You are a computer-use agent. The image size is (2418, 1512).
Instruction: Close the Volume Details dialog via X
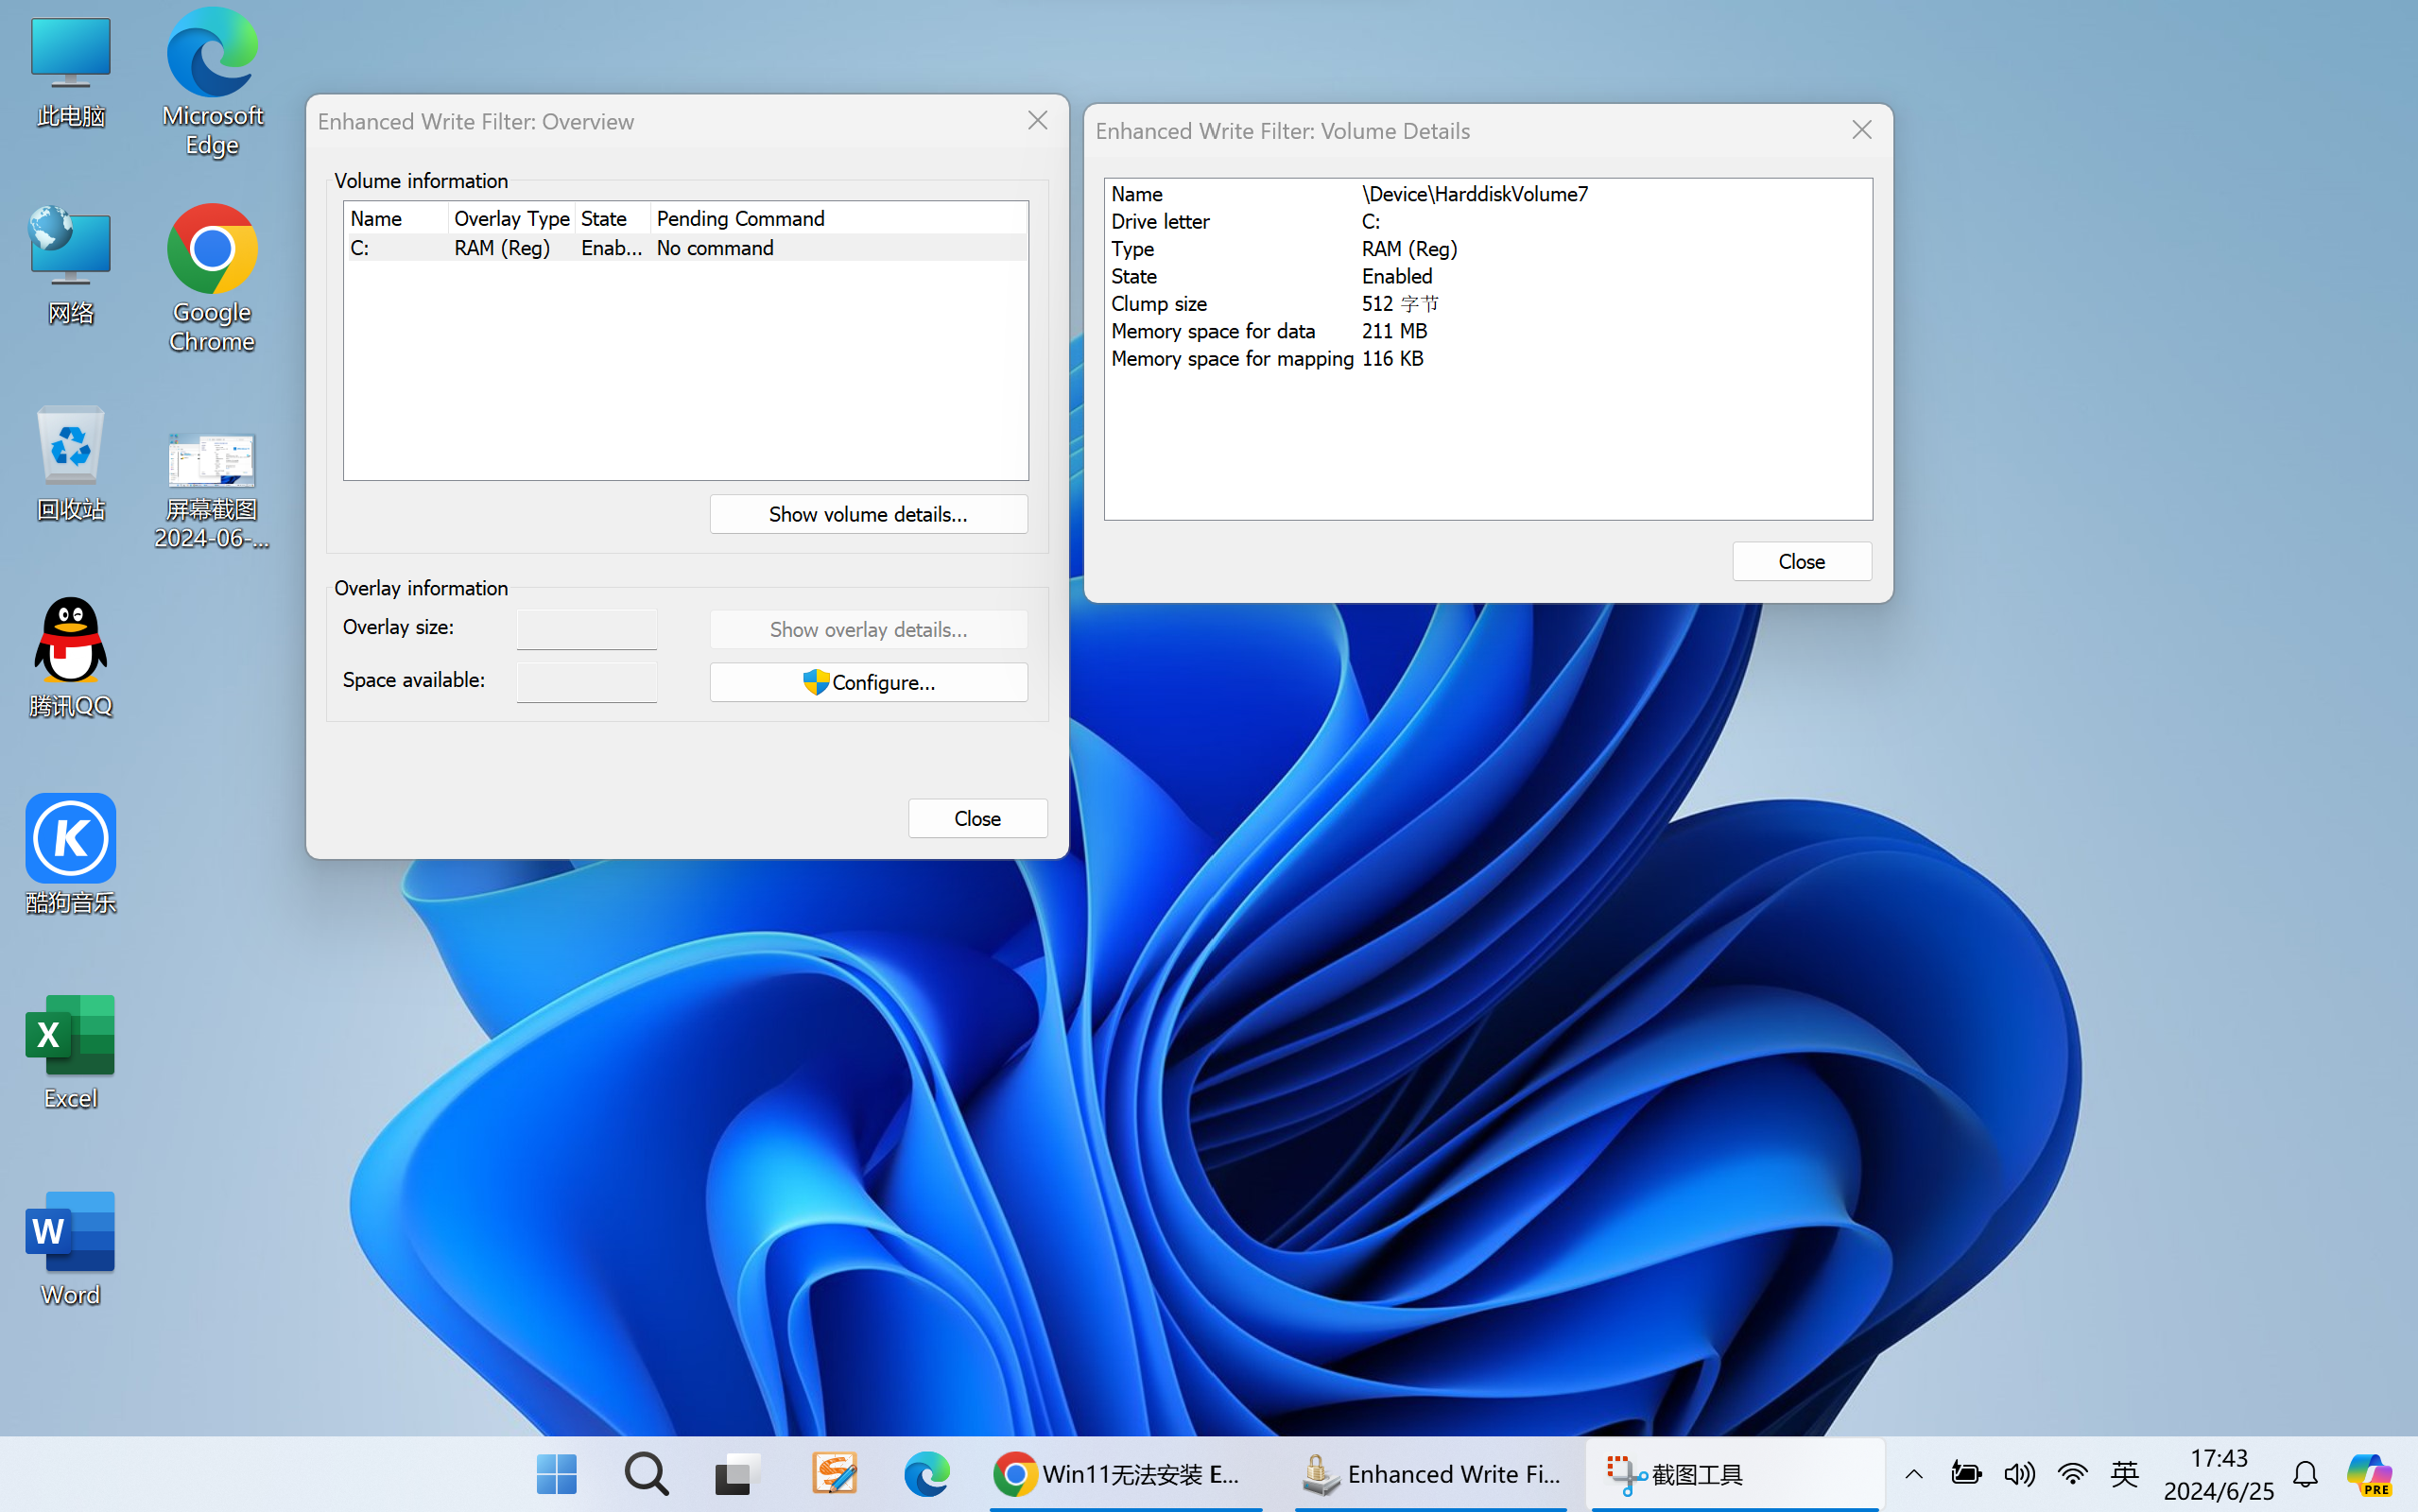[x=1862, y=130]
